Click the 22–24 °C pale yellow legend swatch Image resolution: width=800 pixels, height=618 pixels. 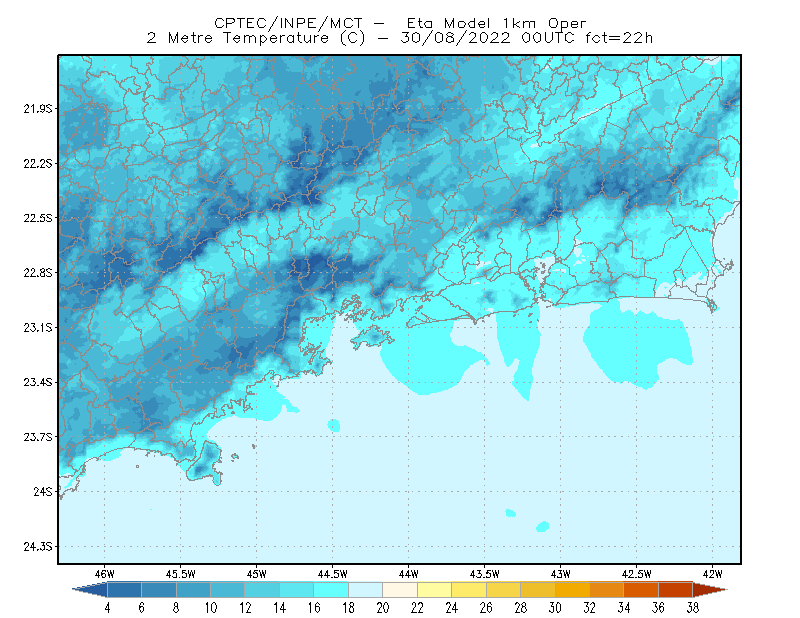click(x=435, y=590)
